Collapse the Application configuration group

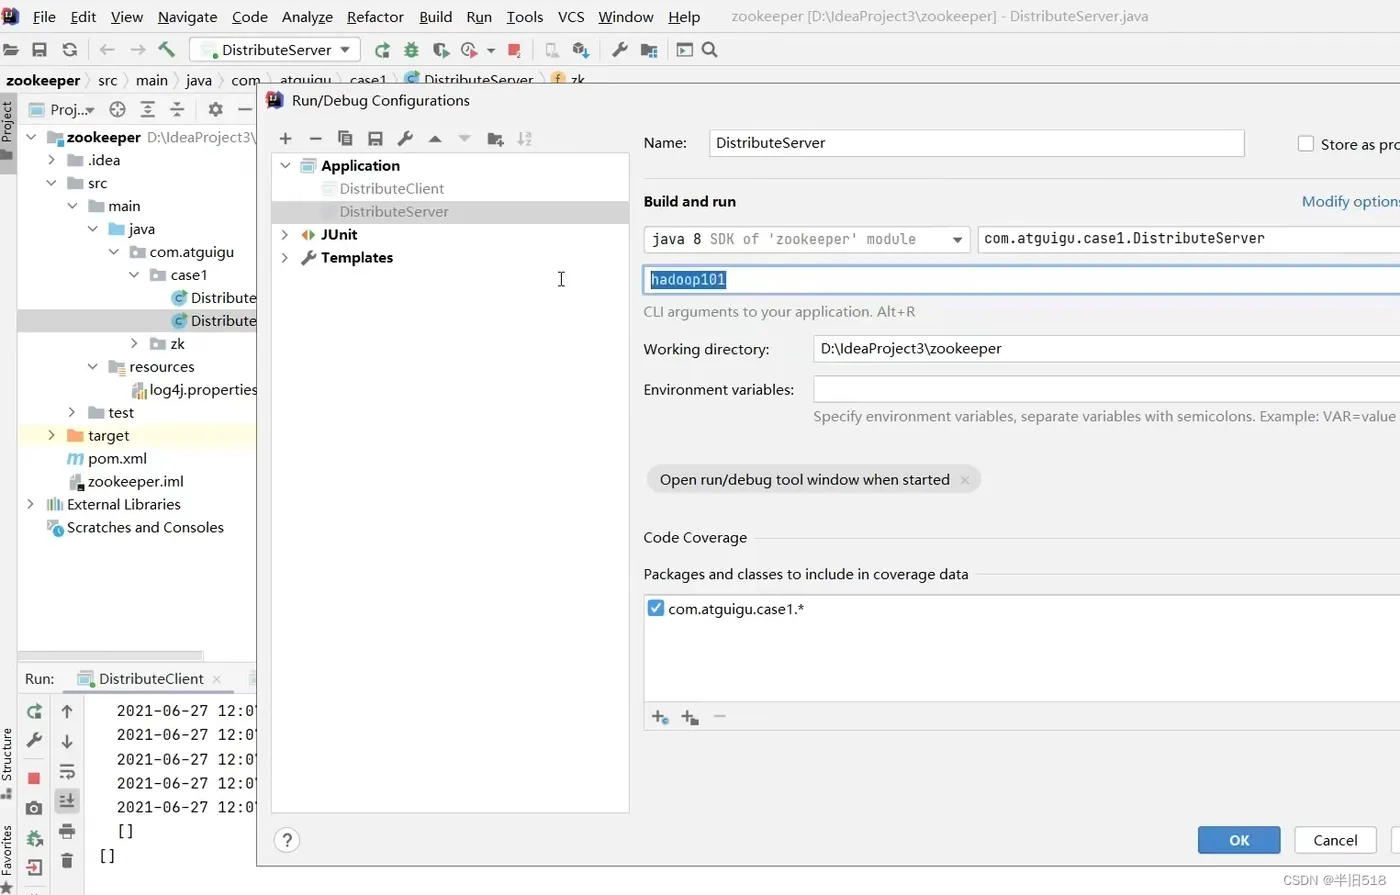coord(286,166)
